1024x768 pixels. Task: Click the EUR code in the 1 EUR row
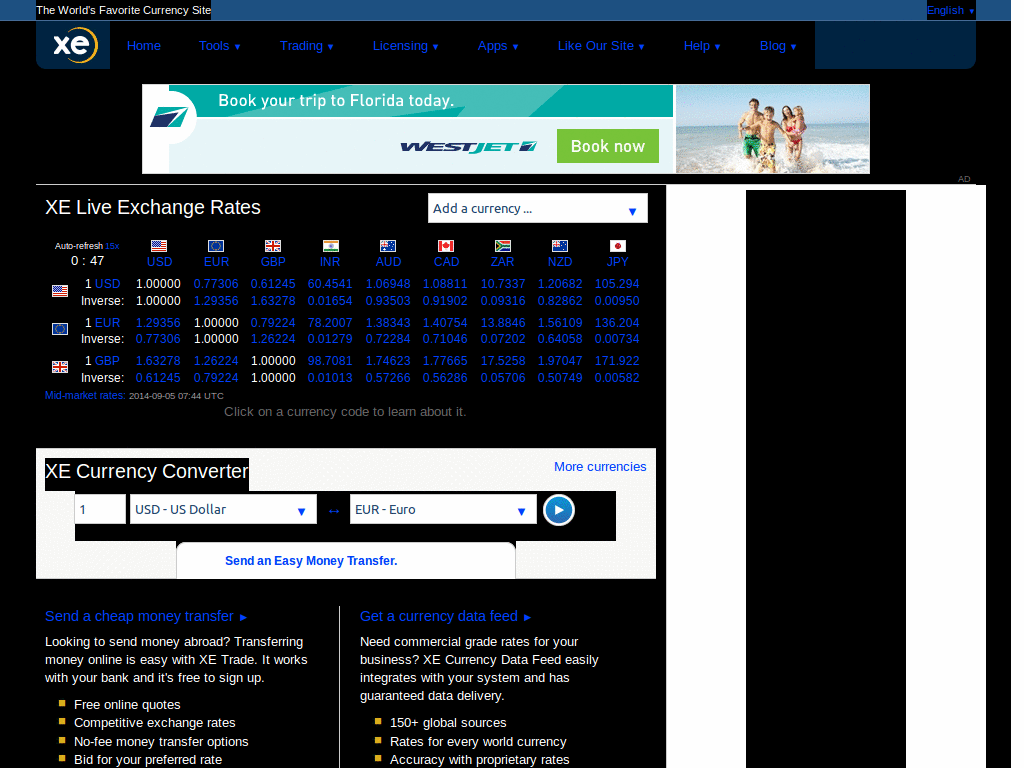click(x=108, y=323)
